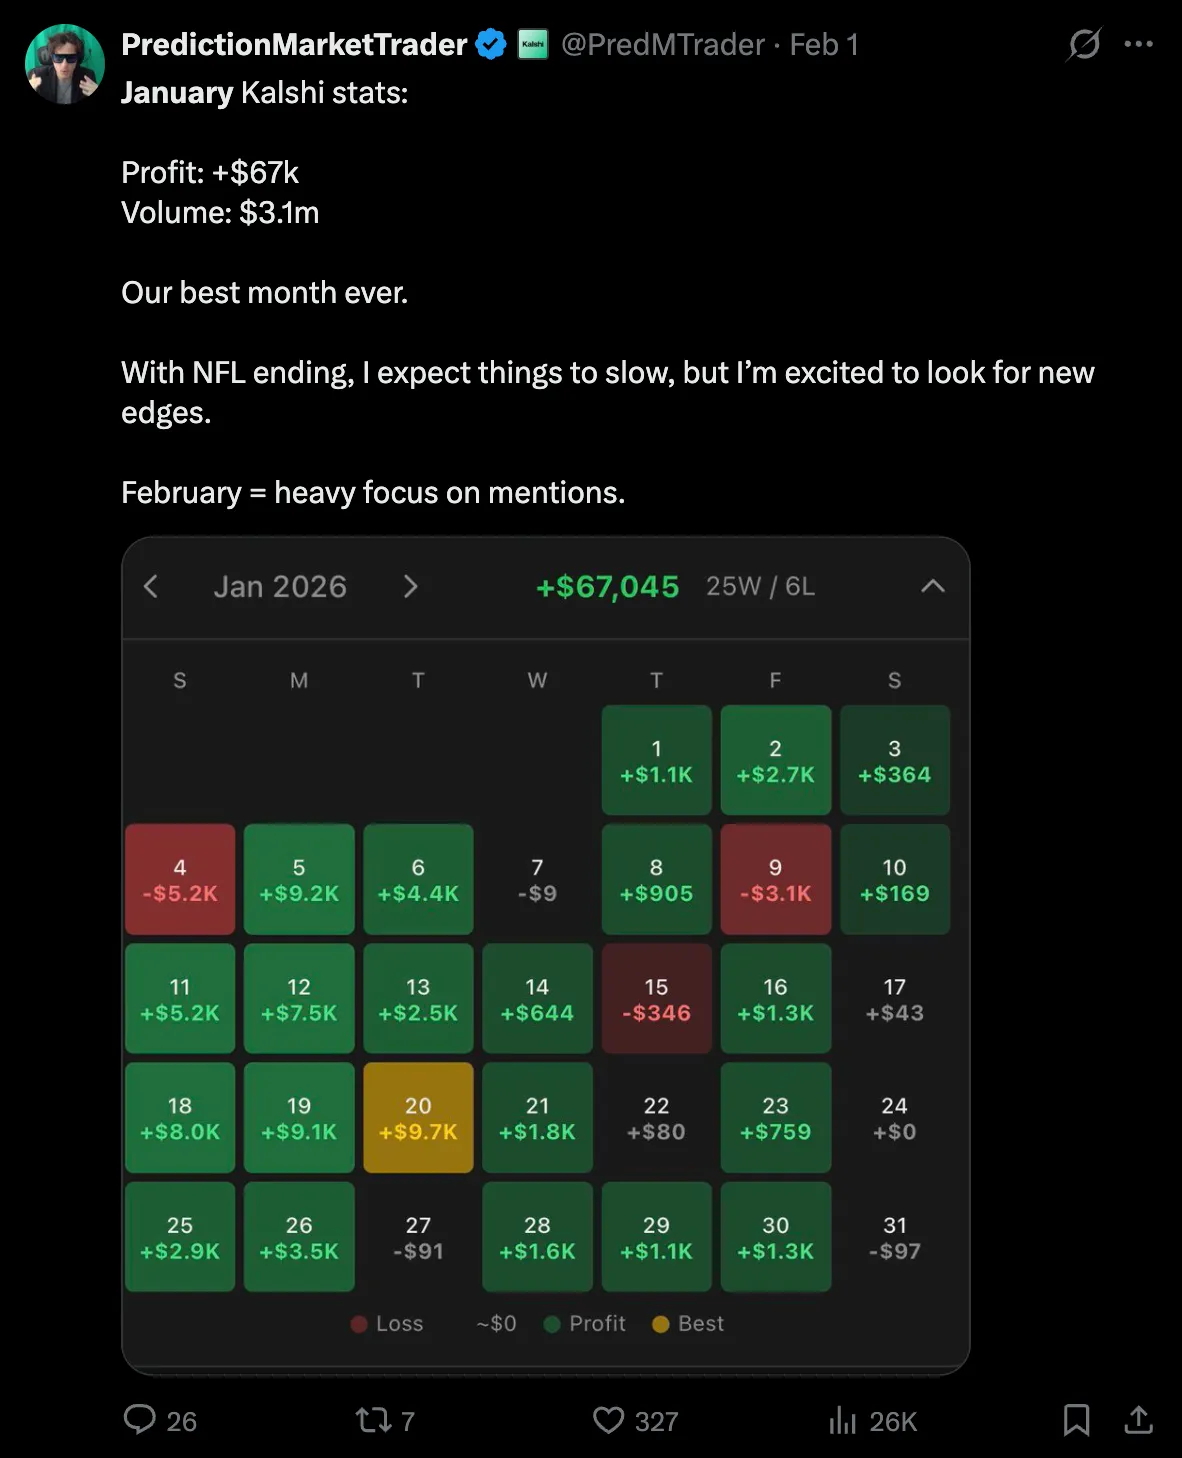Click the blue verified checkmark badge
Viewport: 1182px width, 1458px height.
[489, 43]
